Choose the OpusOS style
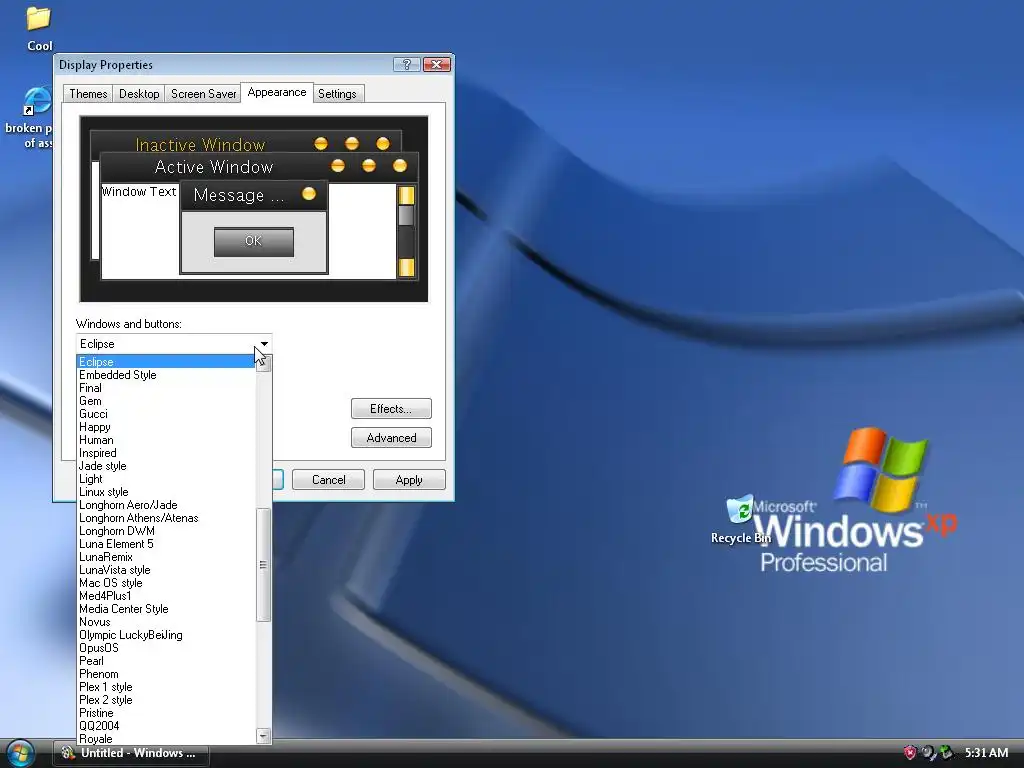The image size is (1024, 768). [x=165, y=648]
